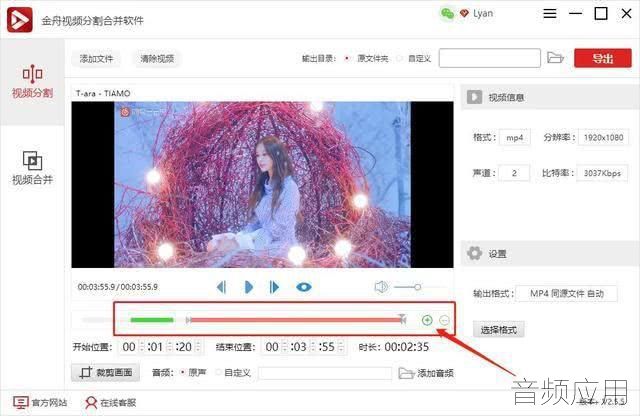Image resolution: width=640 pixels, height=416 pixels.
Task: Click the mp4 format value
Action: click(515, 138)
